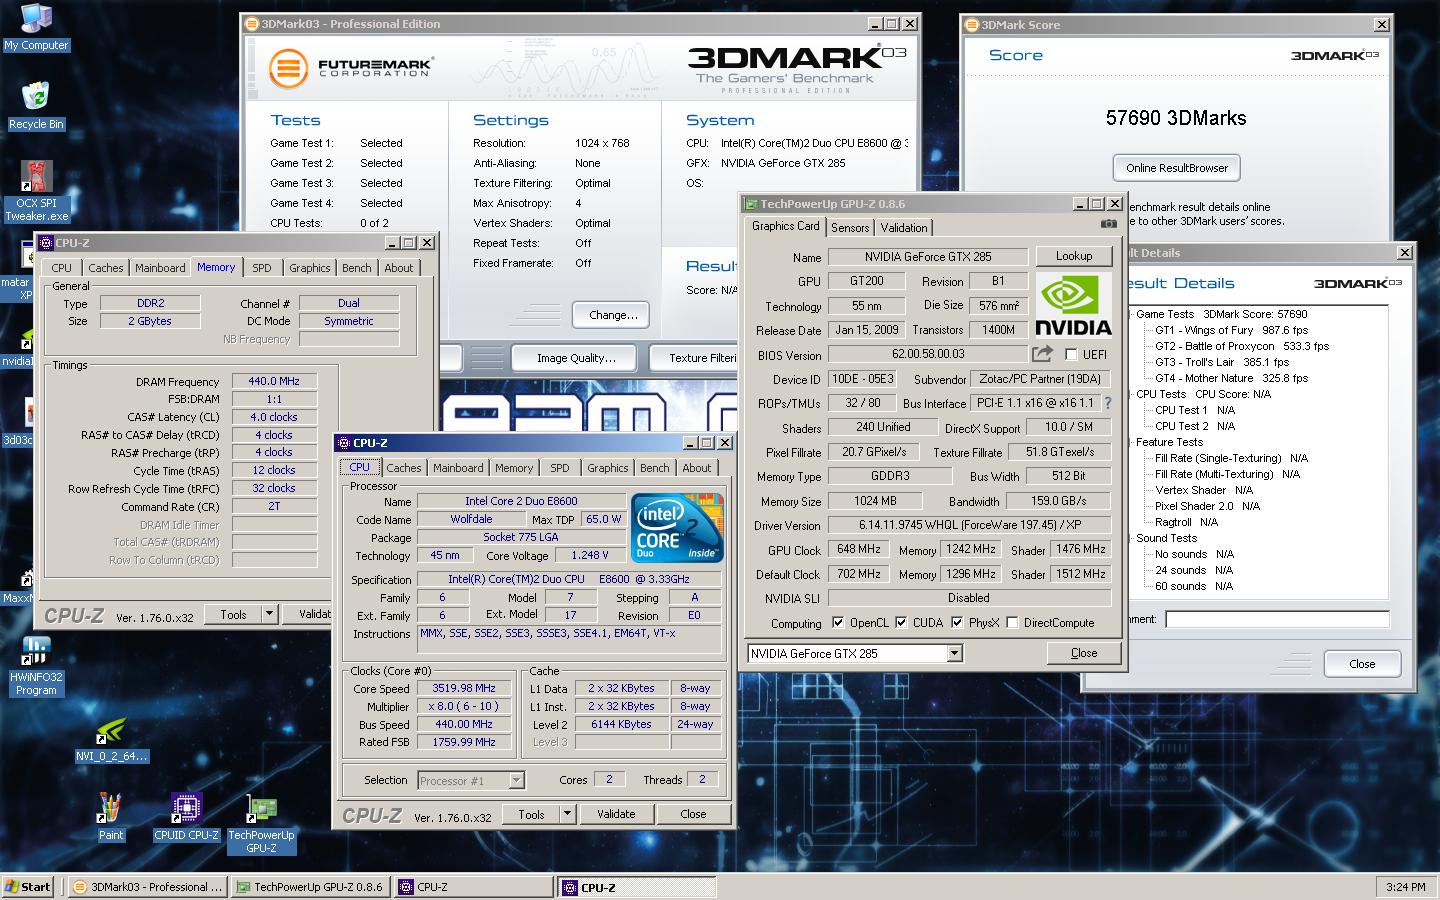
Task: Launch Paint desktop shortcut
Action: coord(111,817)
